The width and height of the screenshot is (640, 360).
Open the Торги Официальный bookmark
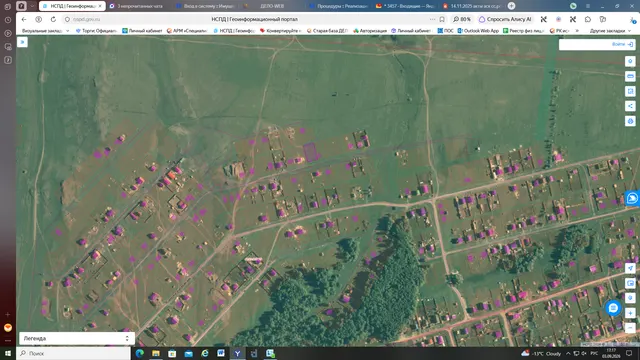(96, 31)
